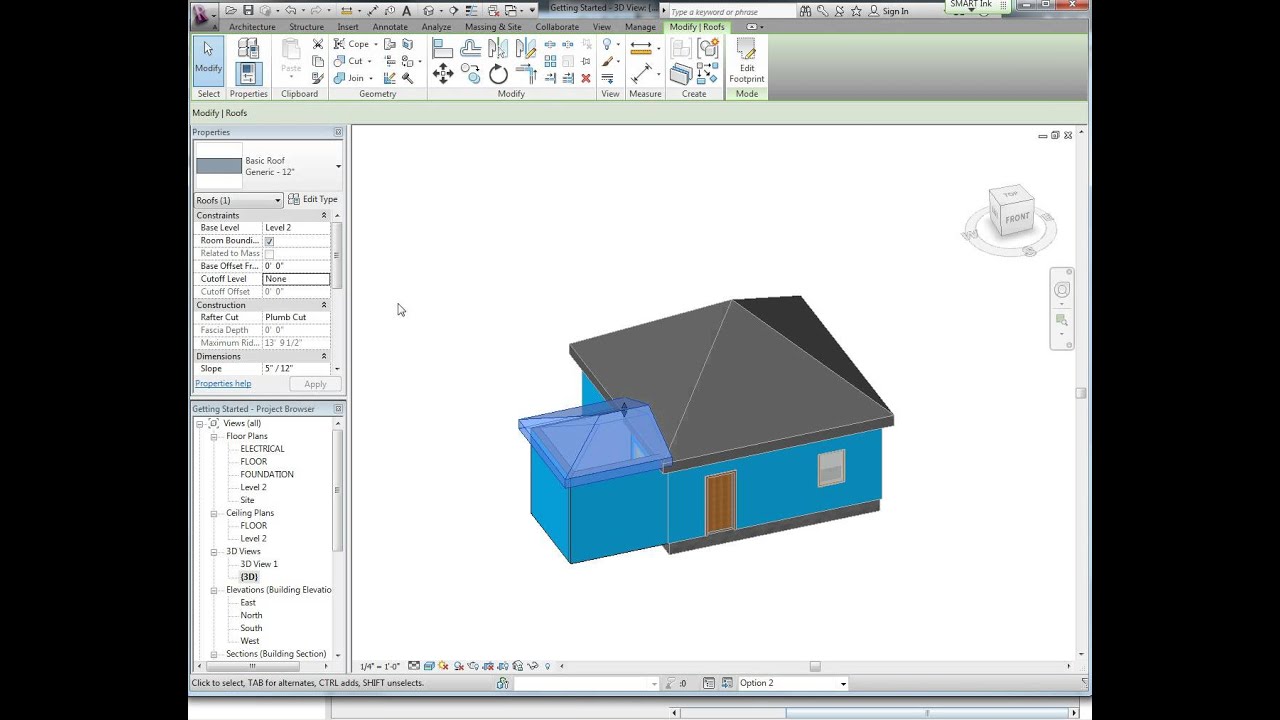Collapse the Floor Plans tree node

point(214,437)
